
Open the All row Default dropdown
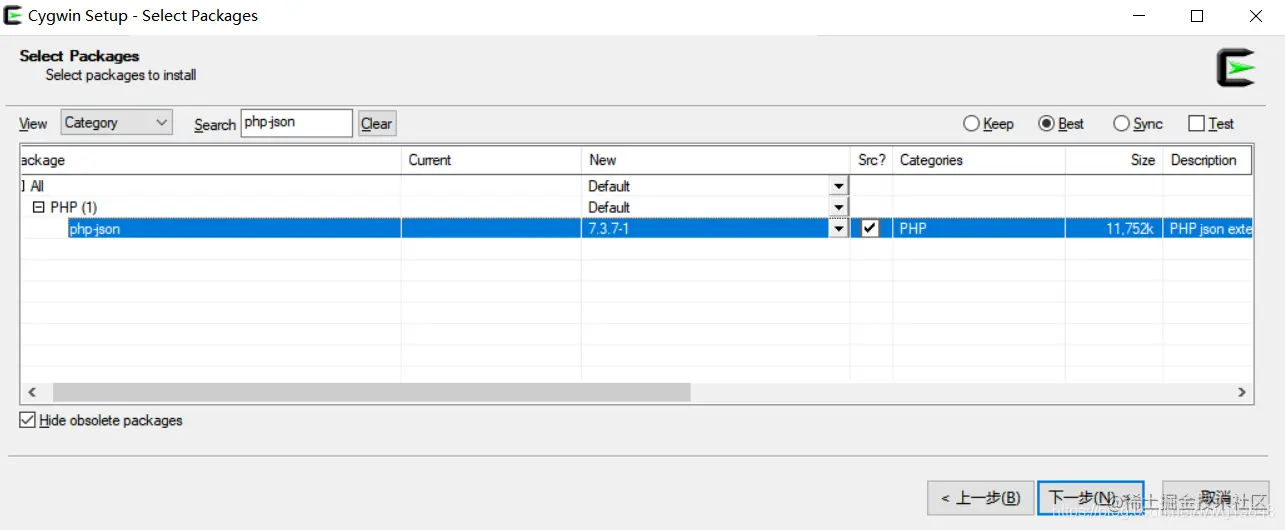tap(838, 186)
